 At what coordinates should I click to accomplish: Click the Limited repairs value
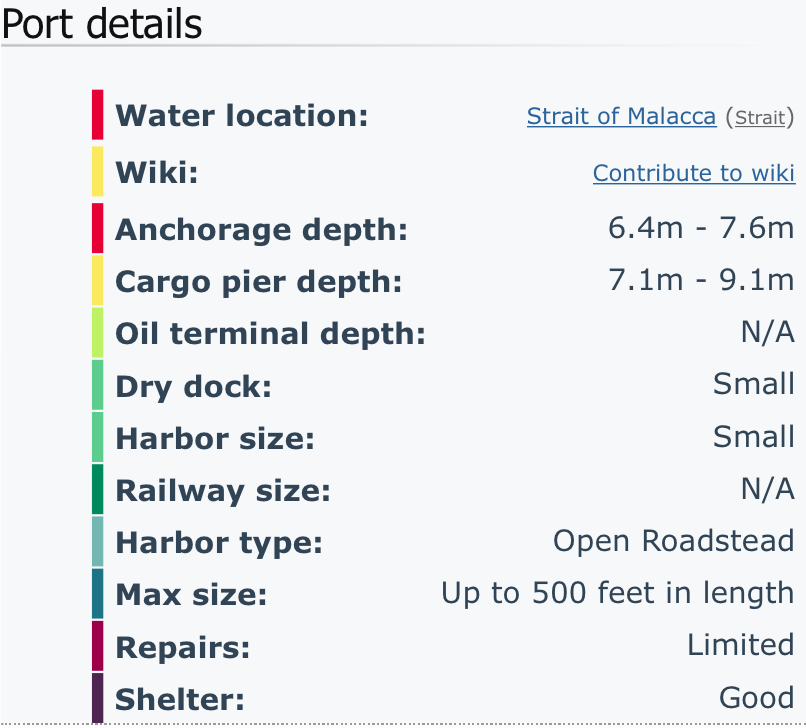741,645
